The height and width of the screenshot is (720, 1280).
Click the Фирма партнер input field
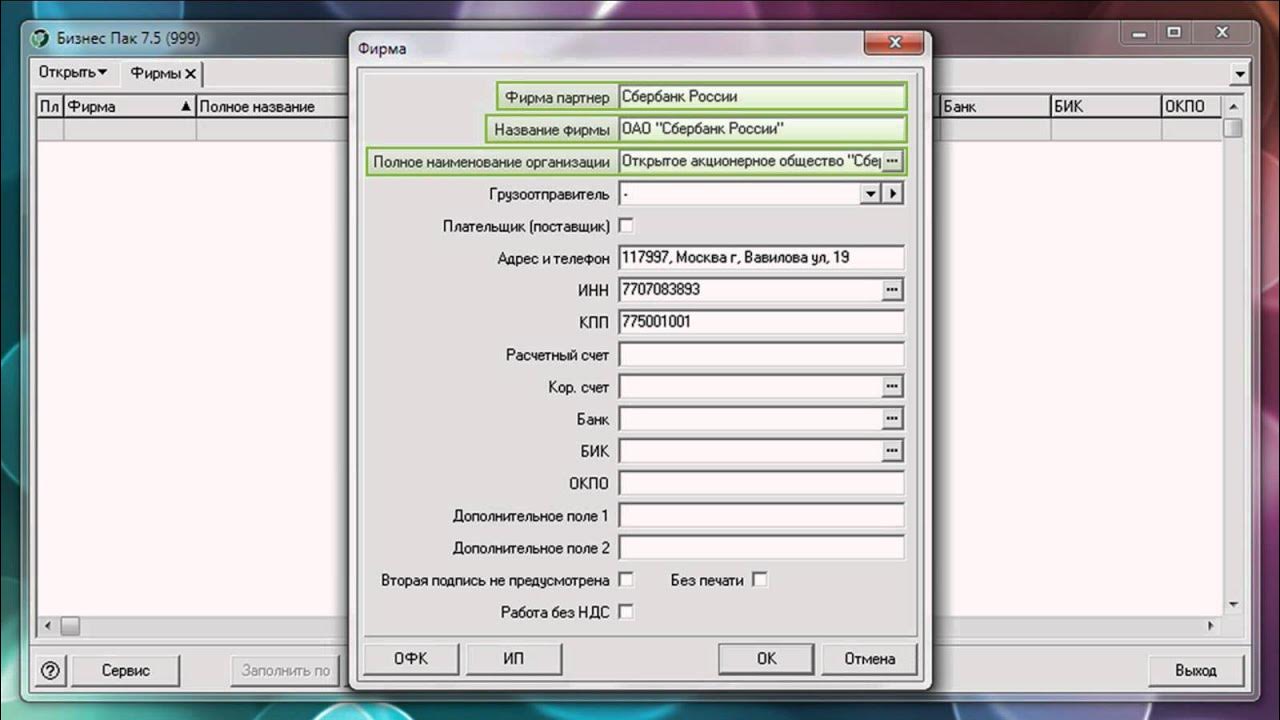(762, 97)
